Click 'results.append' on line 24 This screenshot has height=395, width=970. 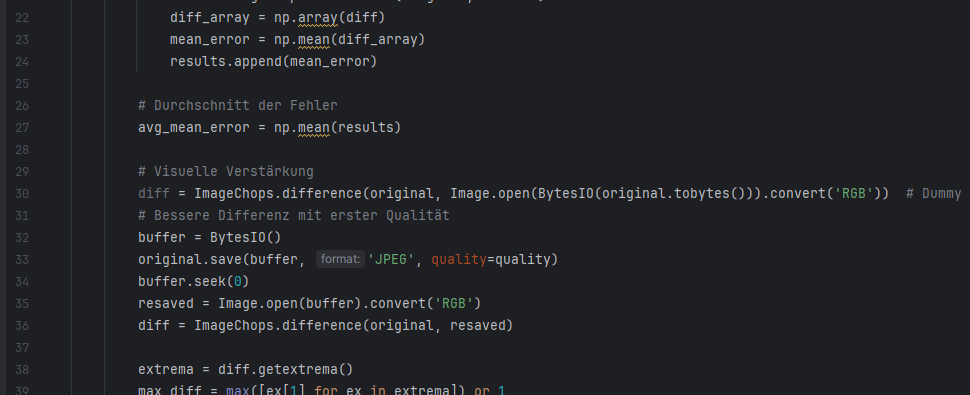click(x=226, y=61)
